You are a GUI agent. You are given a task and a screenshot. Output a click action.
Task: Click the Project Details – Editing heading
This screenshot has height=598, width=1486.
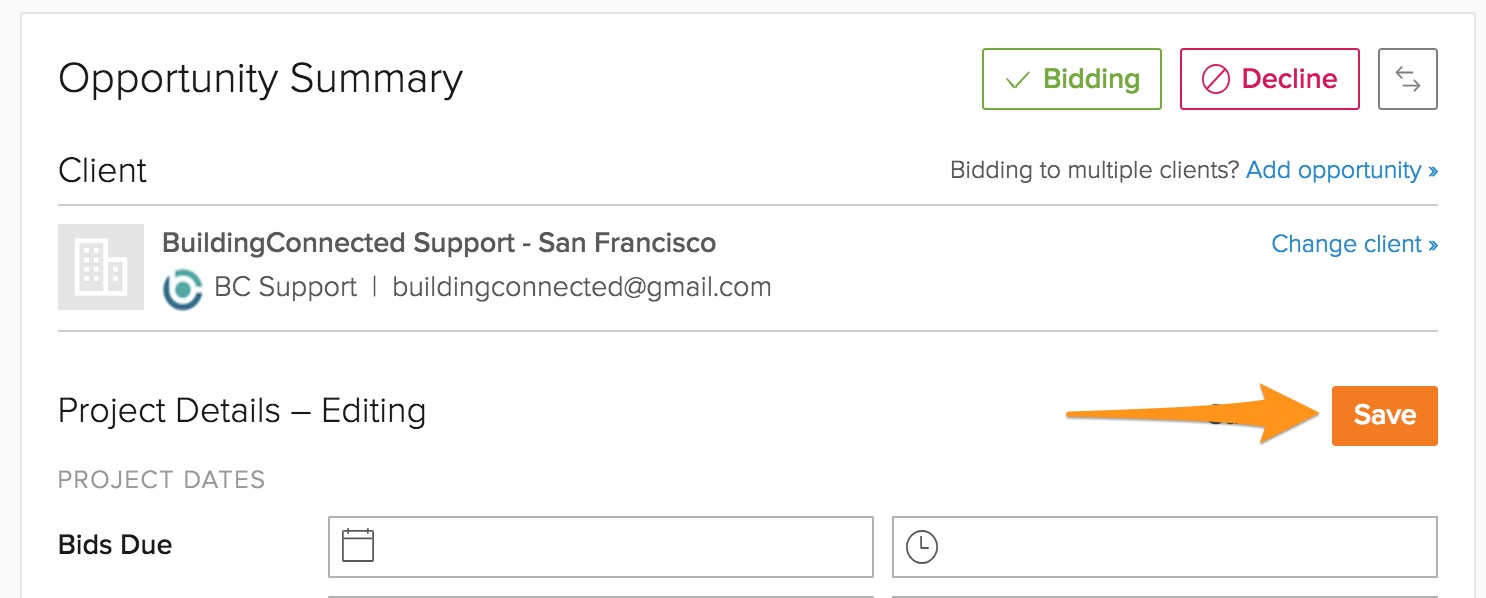[x=242, y=411]
